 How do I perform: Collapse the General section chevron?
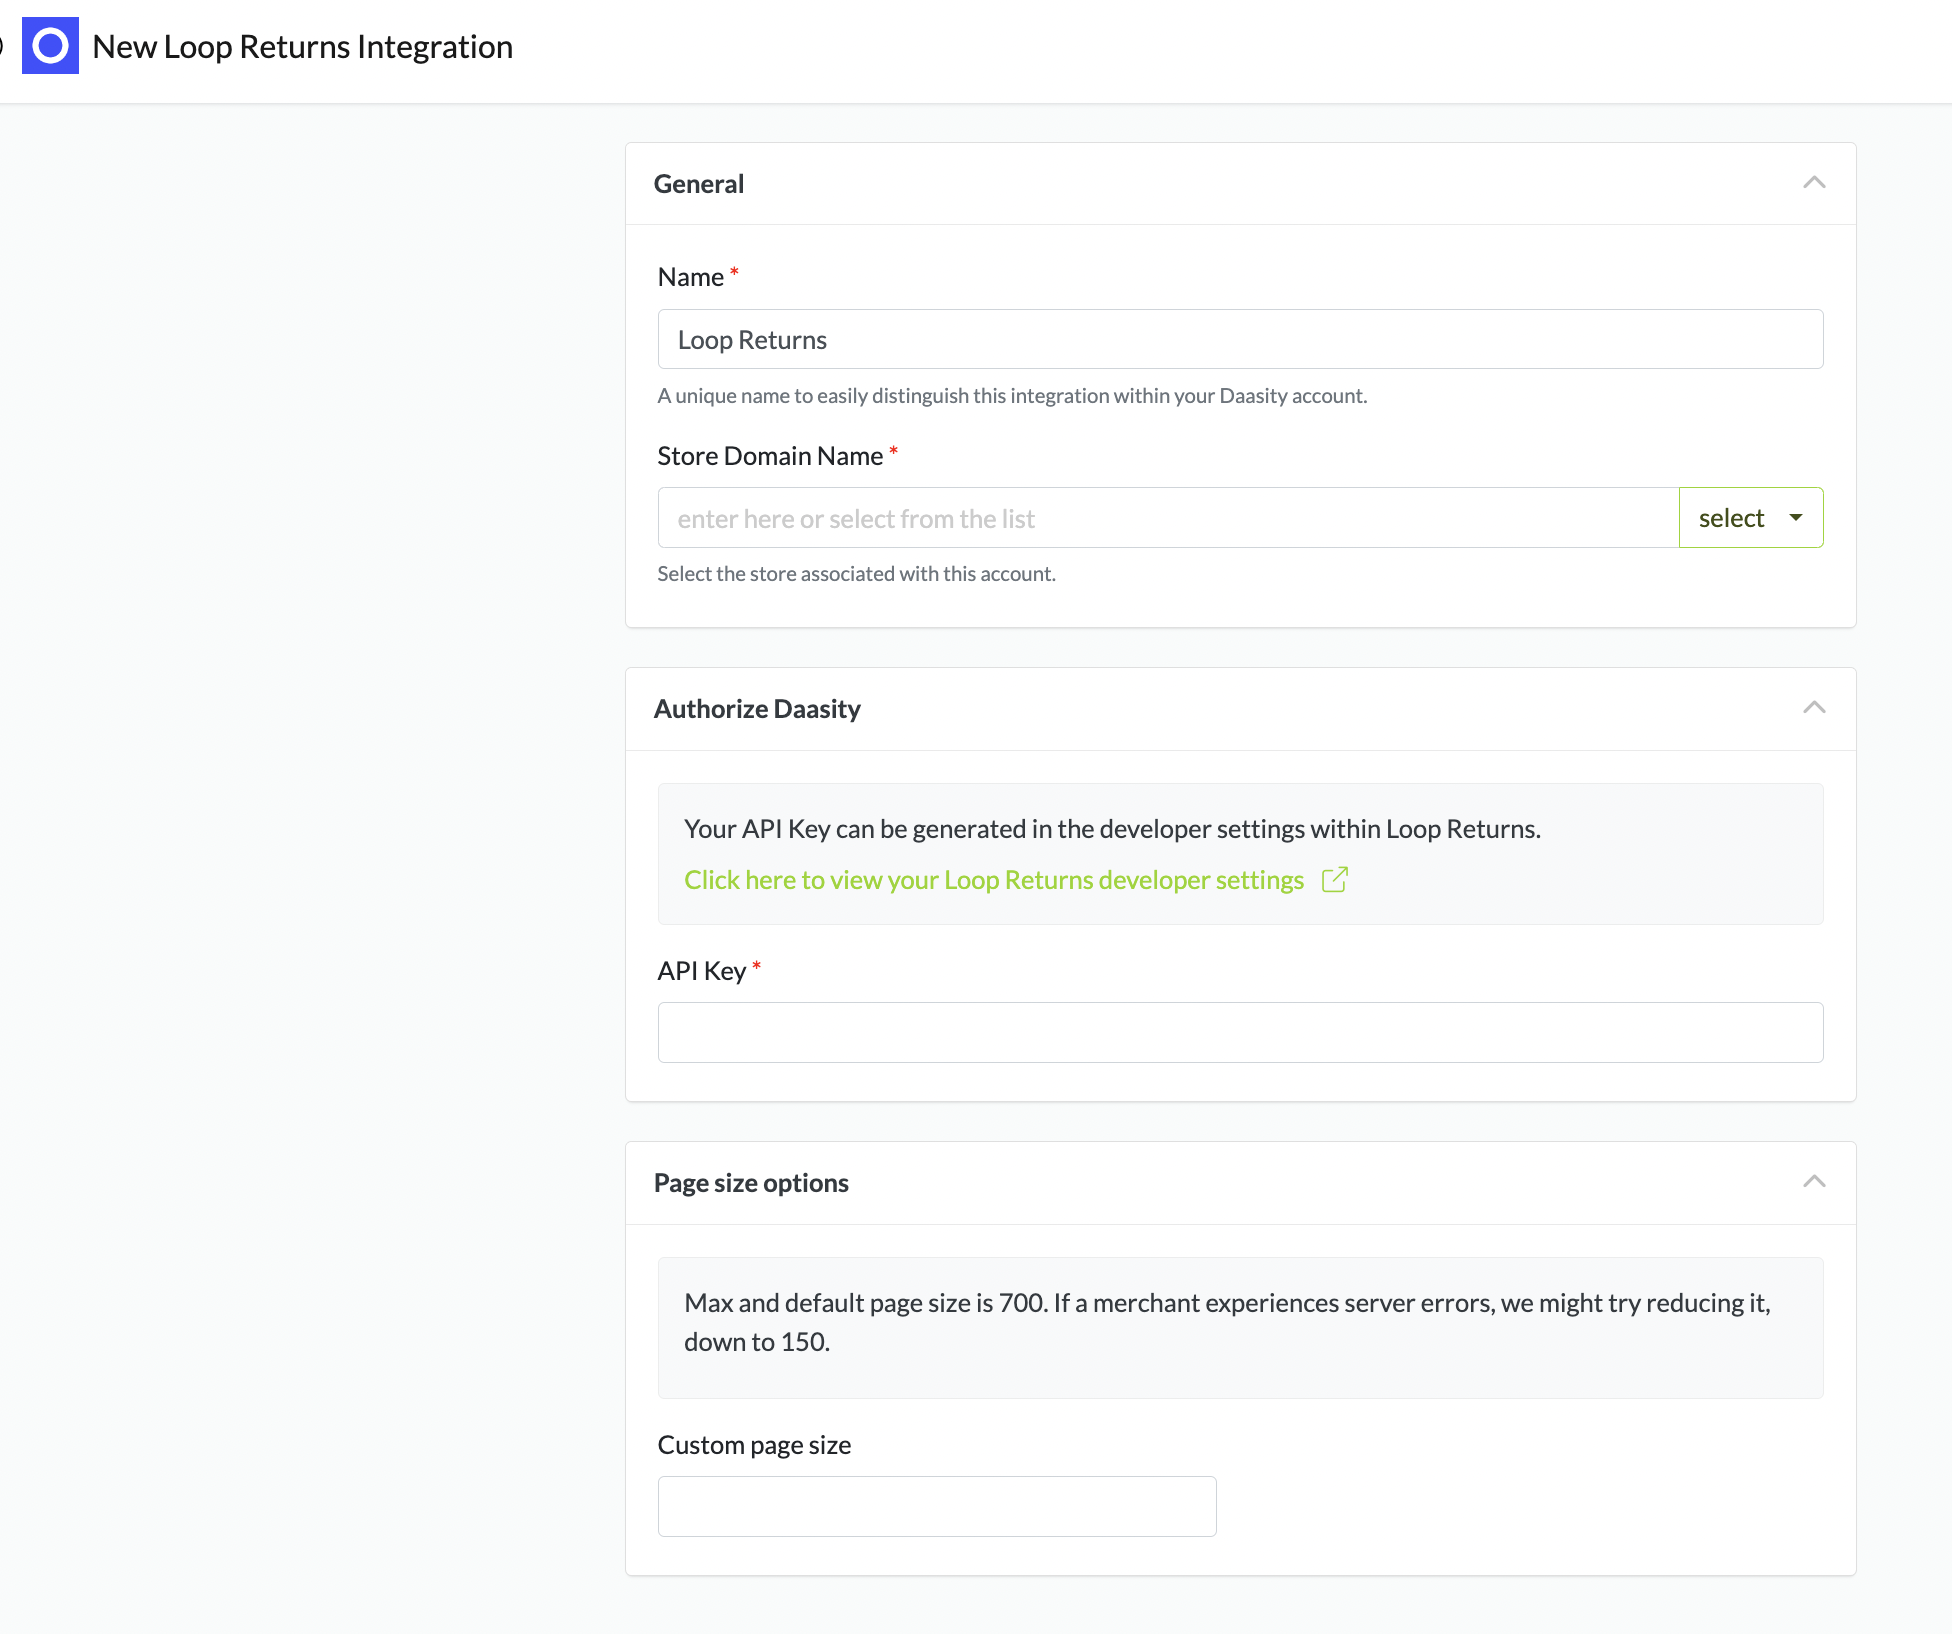[x=1814, y=183]
